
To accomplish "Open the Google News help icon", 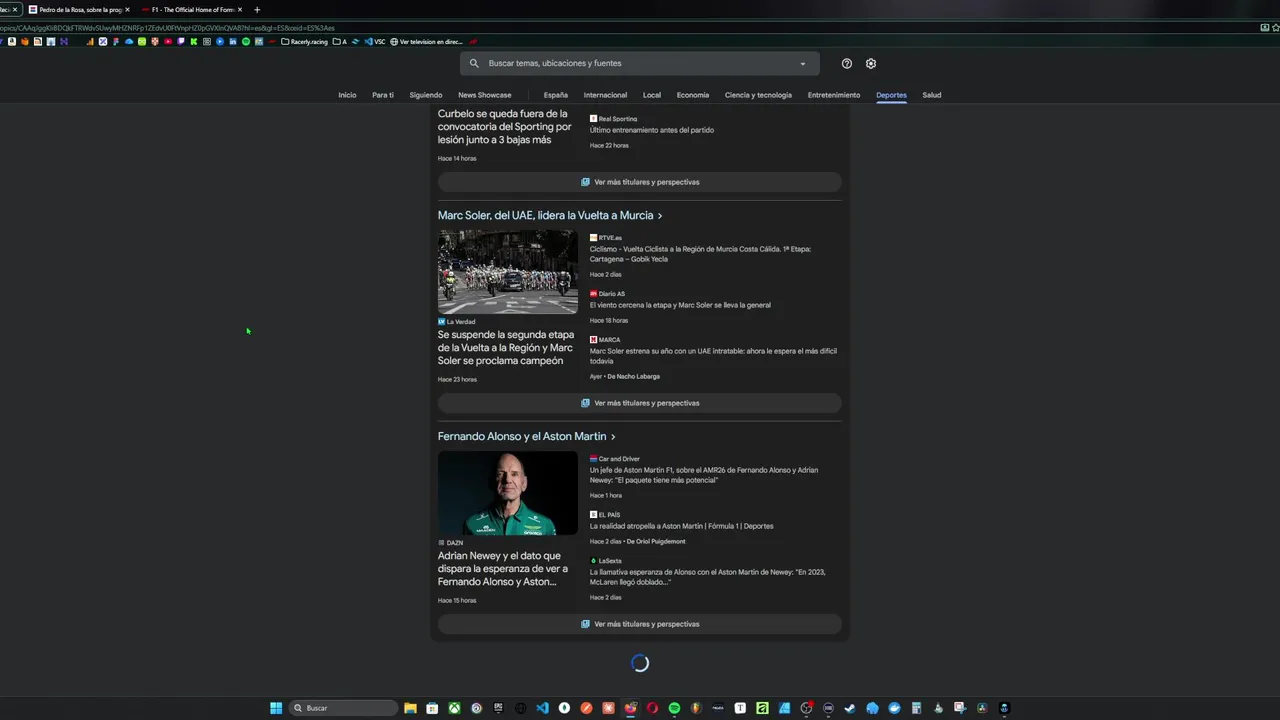I will click(x=847, y=63).
